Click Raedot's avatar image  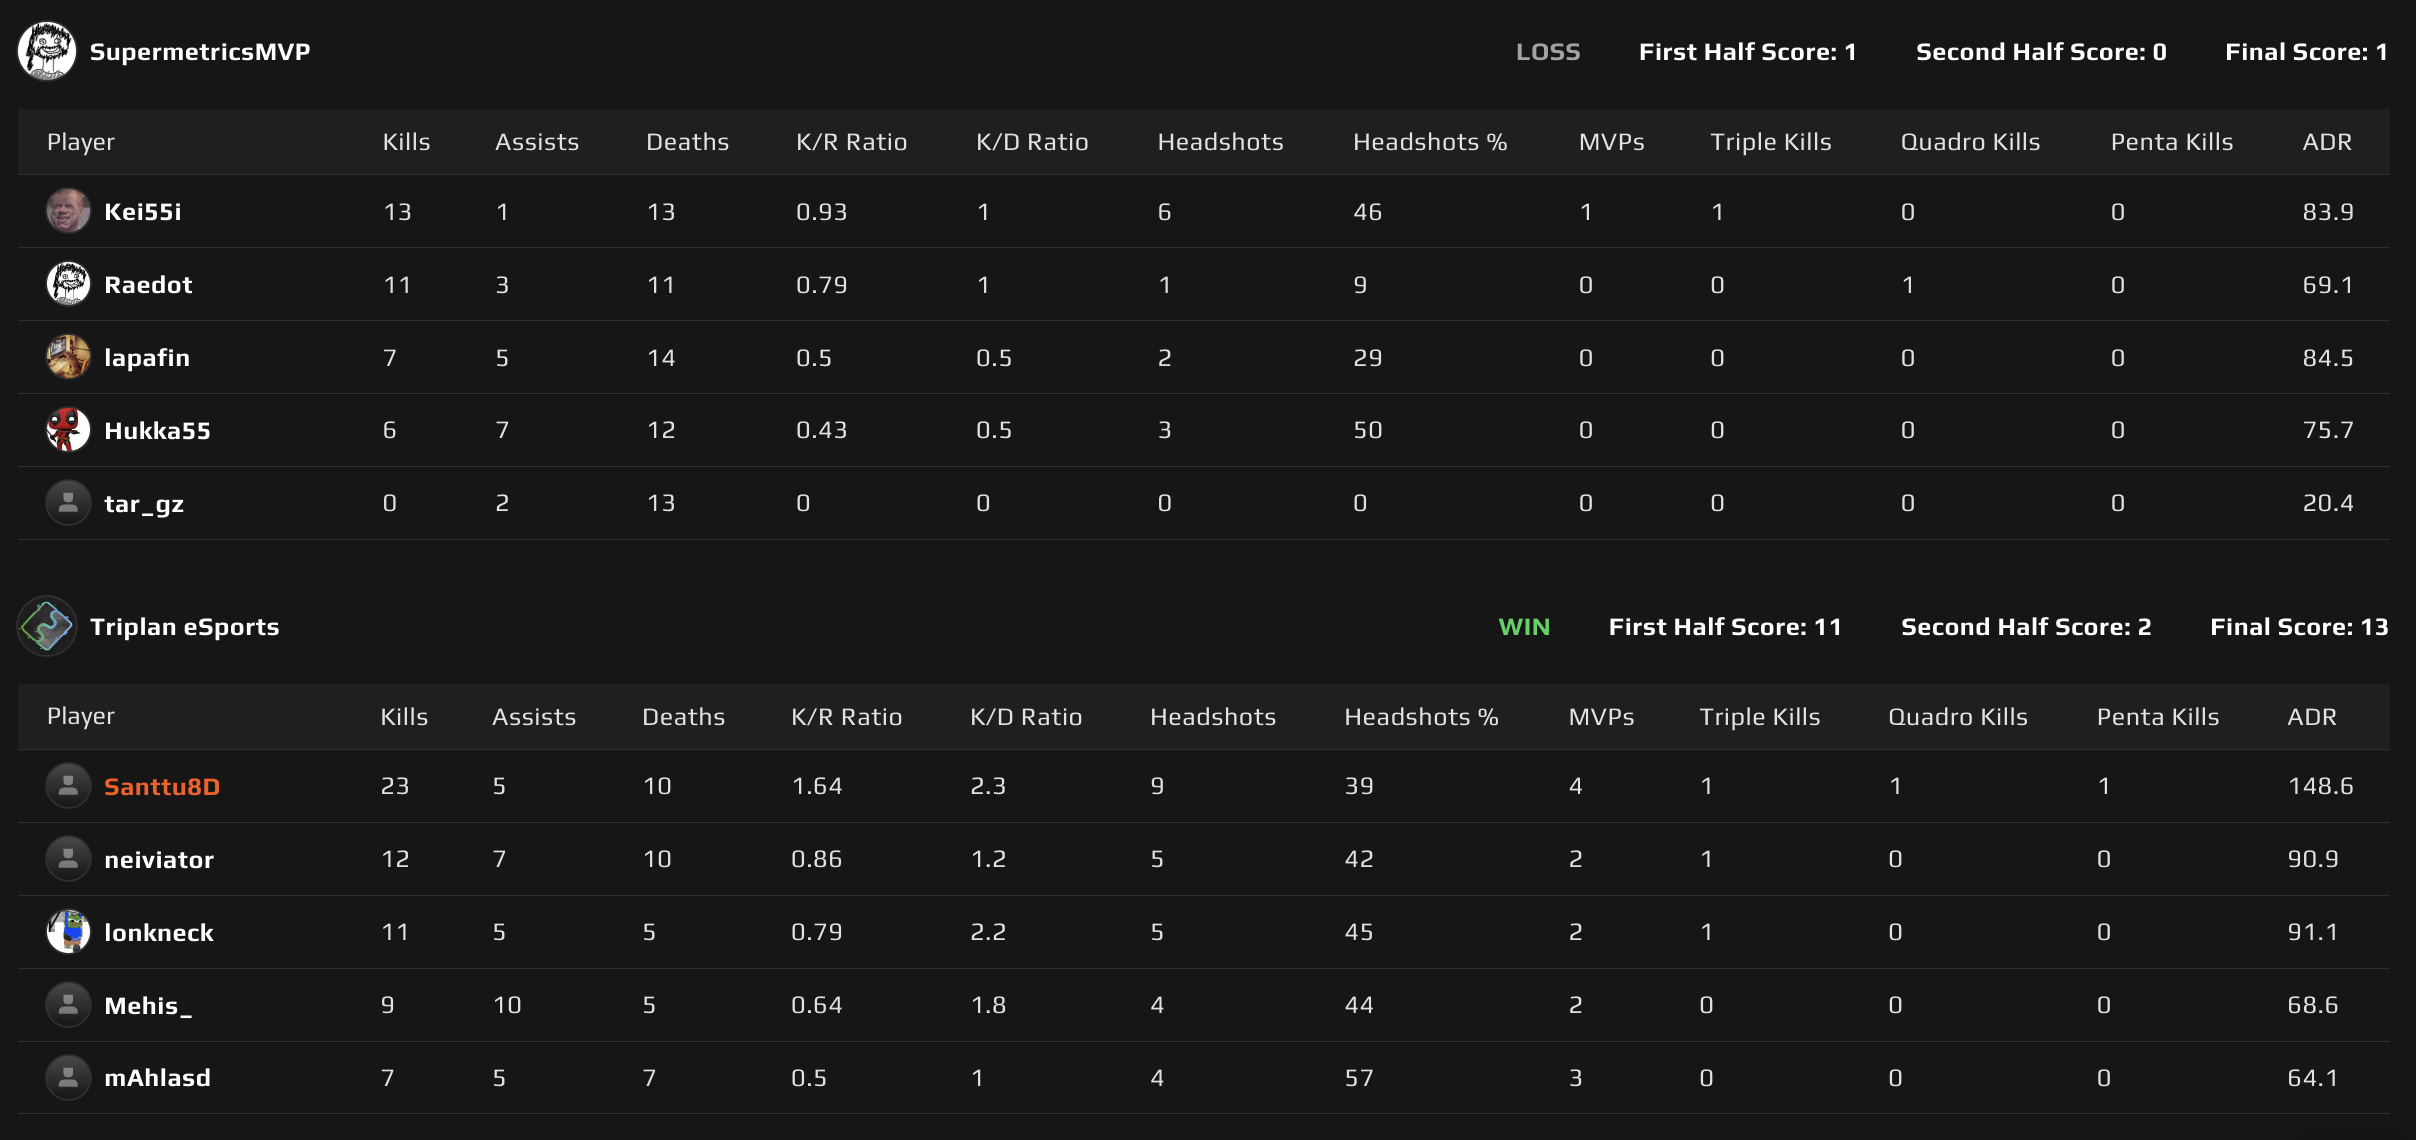point(67,283)
